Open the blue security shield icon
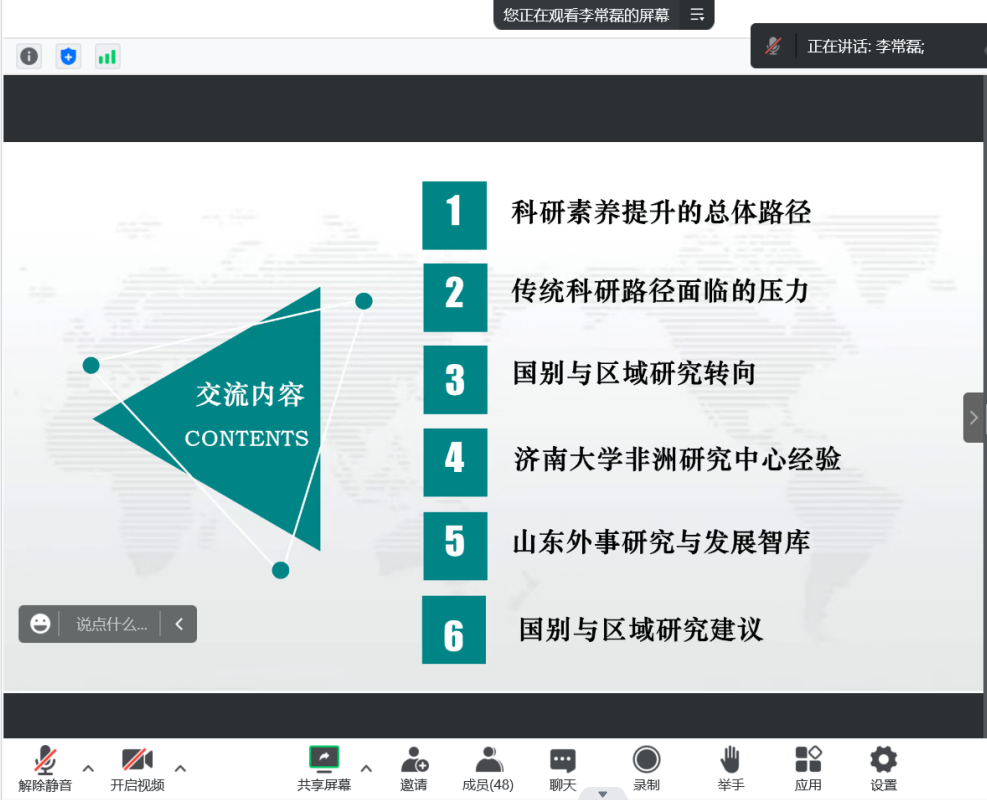The height and width of the screenshot is (800, 987). pyautogui.click(x=68, y=56)
